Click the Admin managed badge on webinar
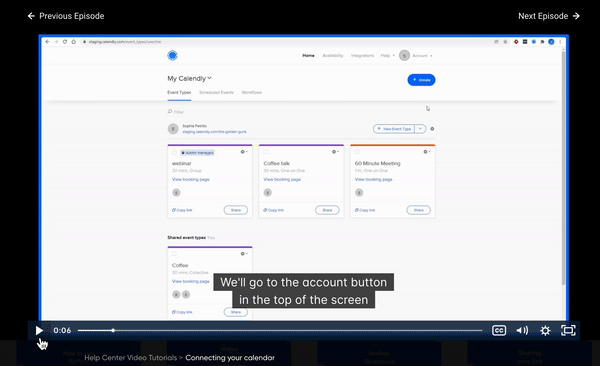 coord(197,153)
